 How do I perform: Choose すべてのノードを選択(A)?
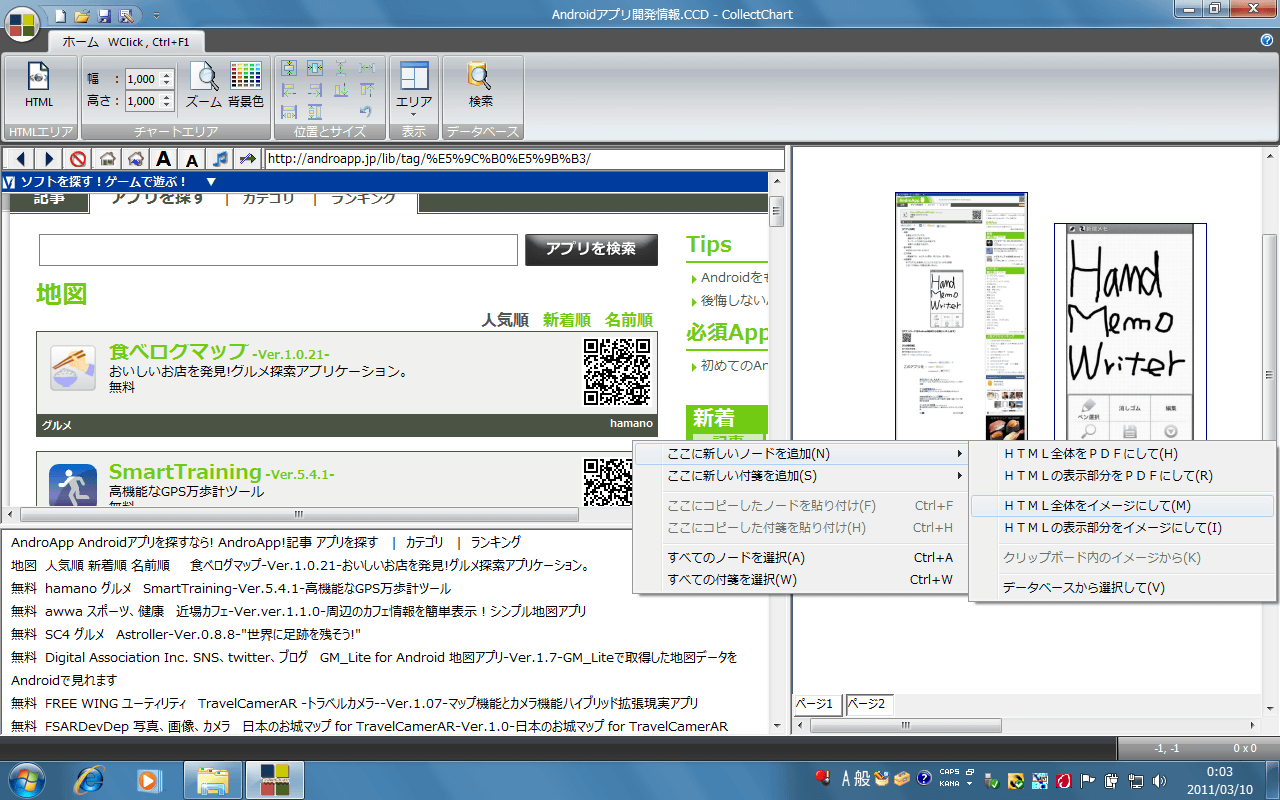pos(800,558)
